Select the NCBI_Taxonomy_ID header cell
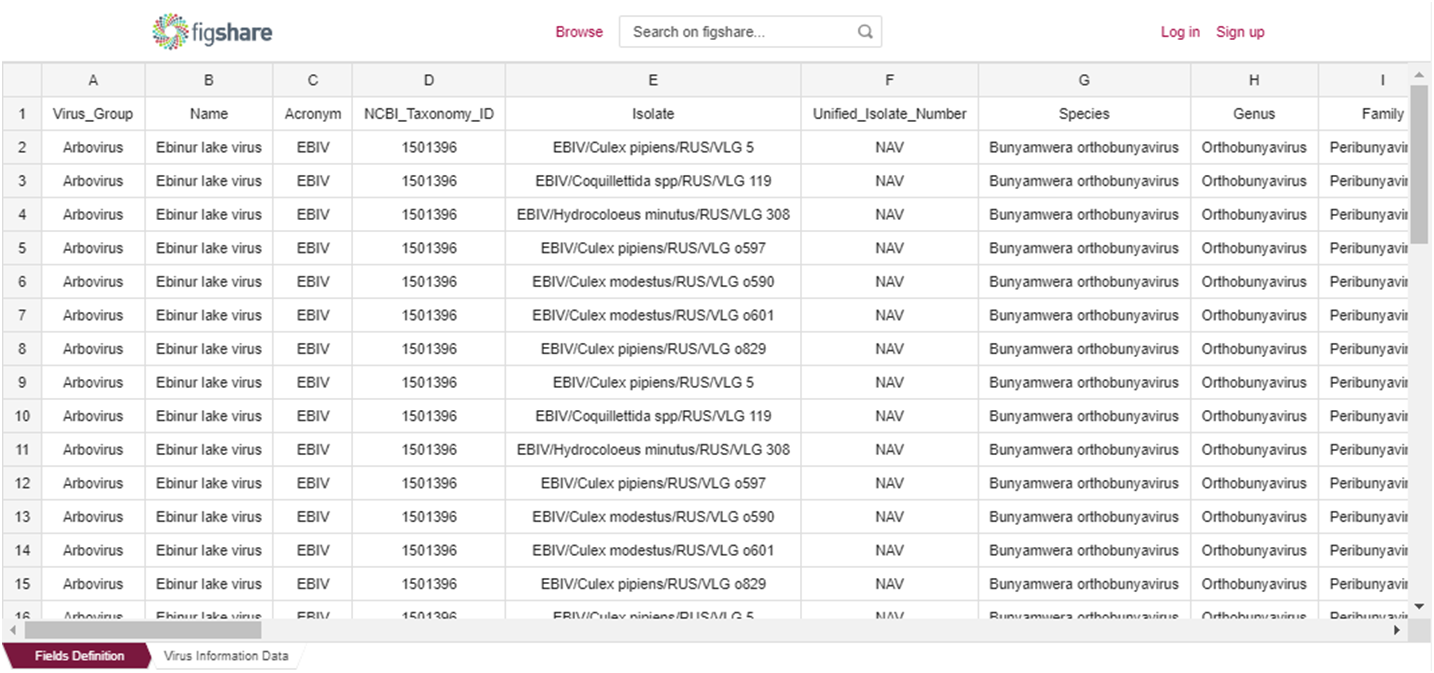Screen dimensions: 1434x673 click(x=428, y=114)
